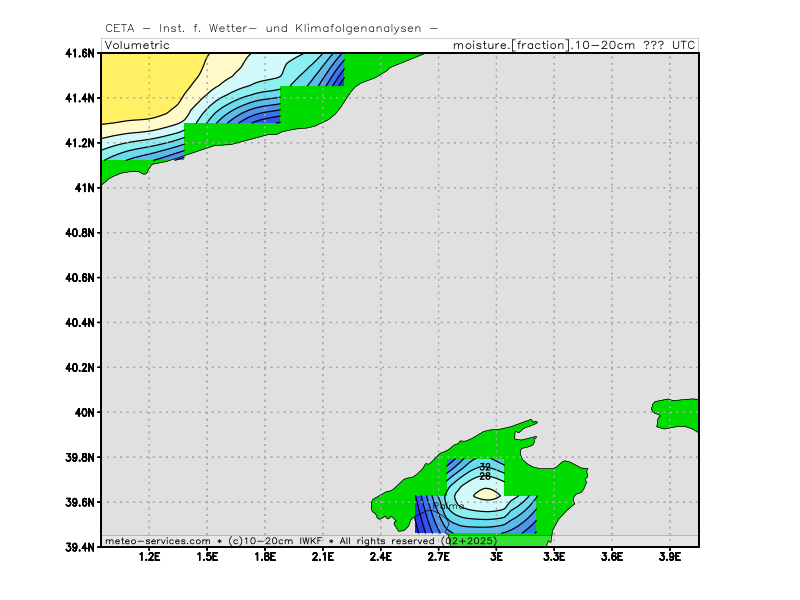Click the Volumetric label above the map
The image size is (800, 600).
pyautogui.click(x=137, y=45)
